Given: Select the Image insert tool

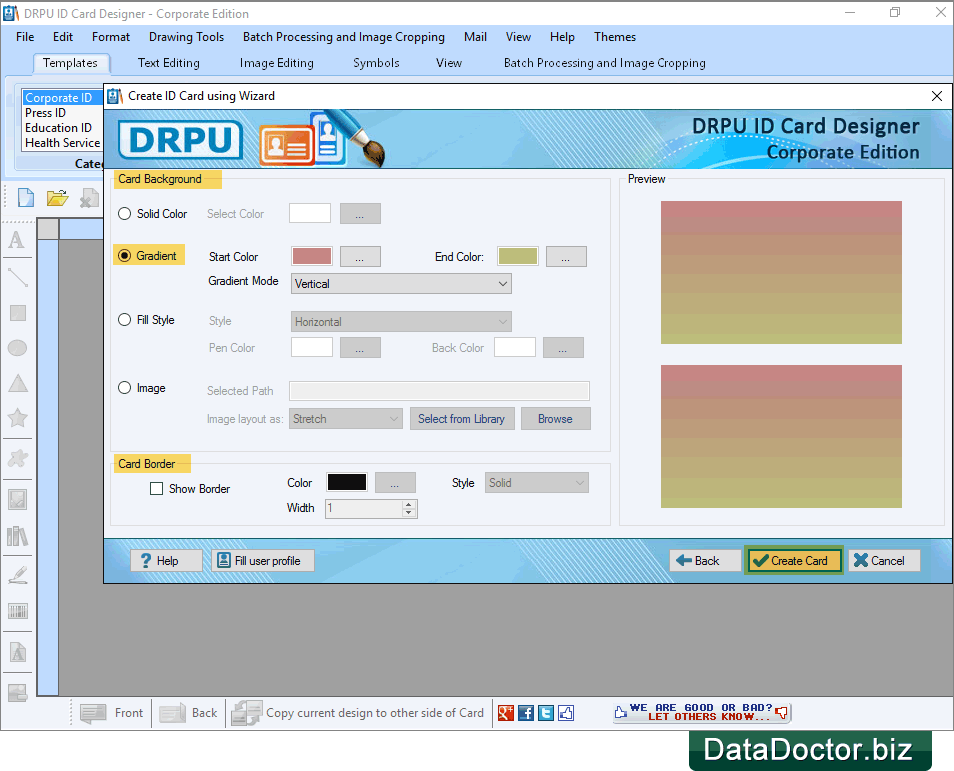Looking at the screenshot, I should click(18, 500).
